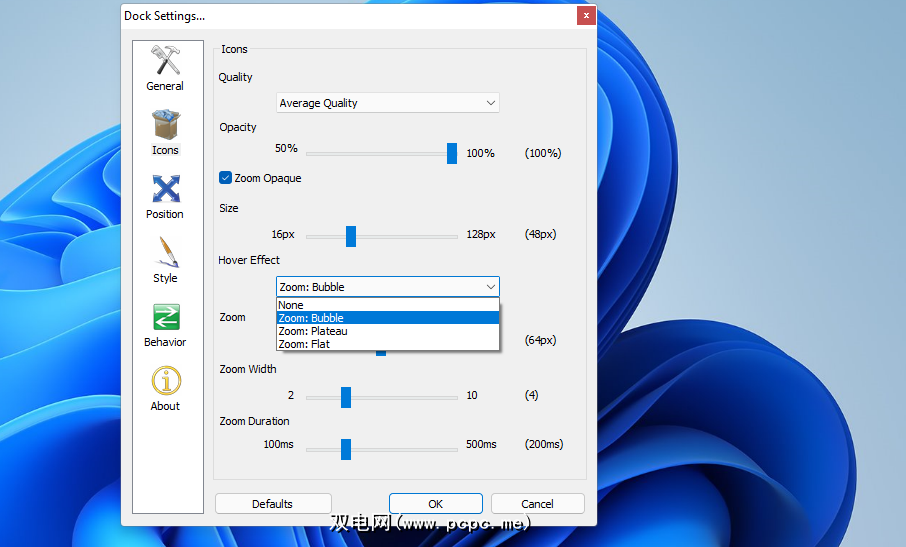Click the Cancel button
The width and height of the screenshot is (906, 547).
(x=537, y=504)
